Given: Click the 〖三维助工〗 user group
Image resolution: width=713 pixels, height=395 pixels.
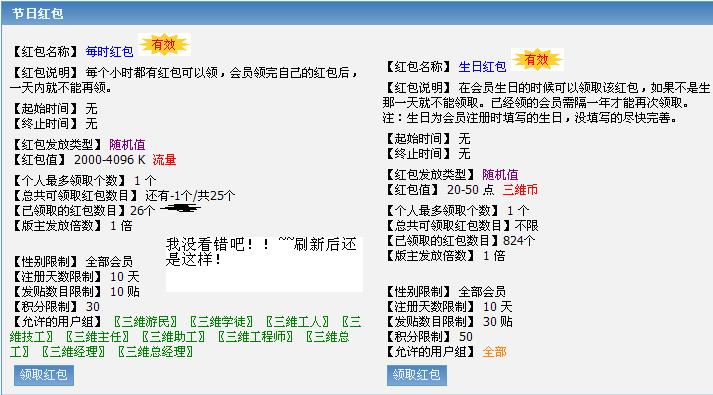Looking at the screenshot, I should (173, 337).
